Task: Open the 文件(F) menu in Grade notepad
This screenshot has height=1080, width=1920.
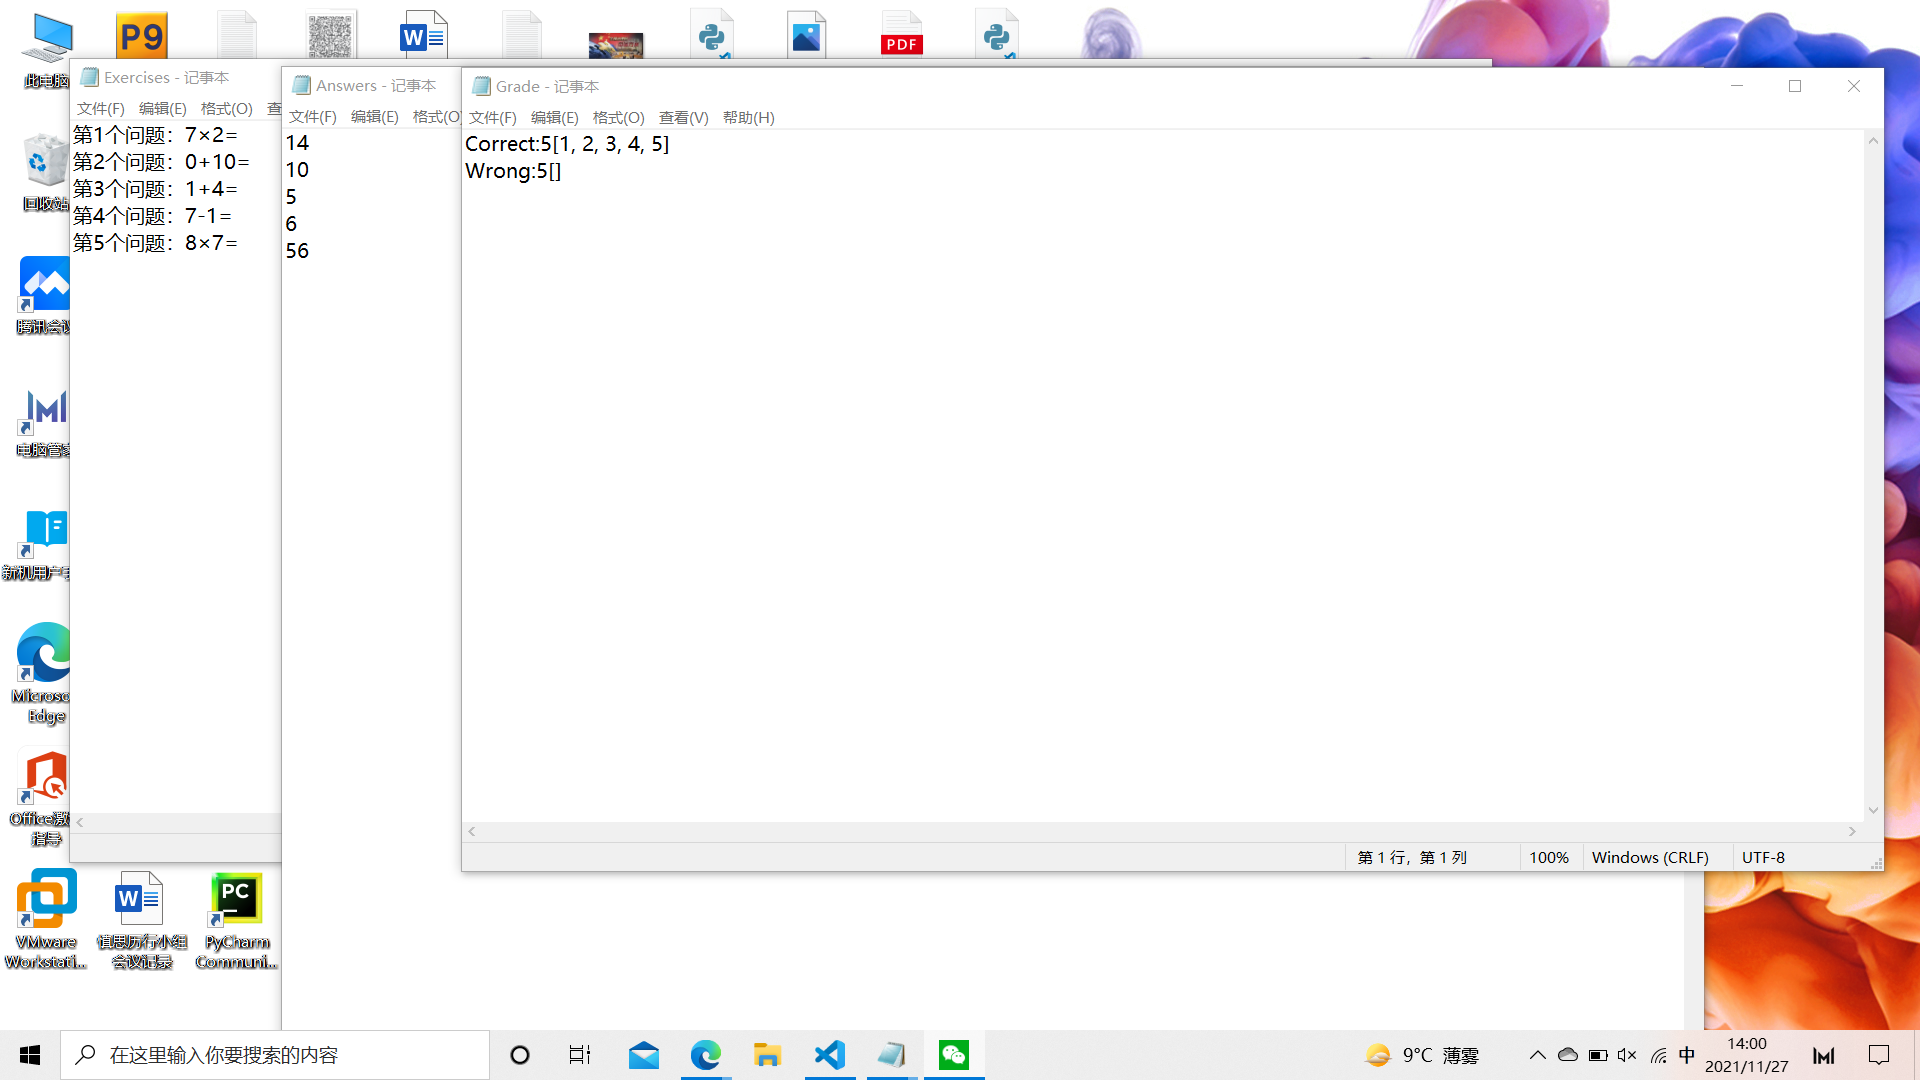Action: pos(492,118)
